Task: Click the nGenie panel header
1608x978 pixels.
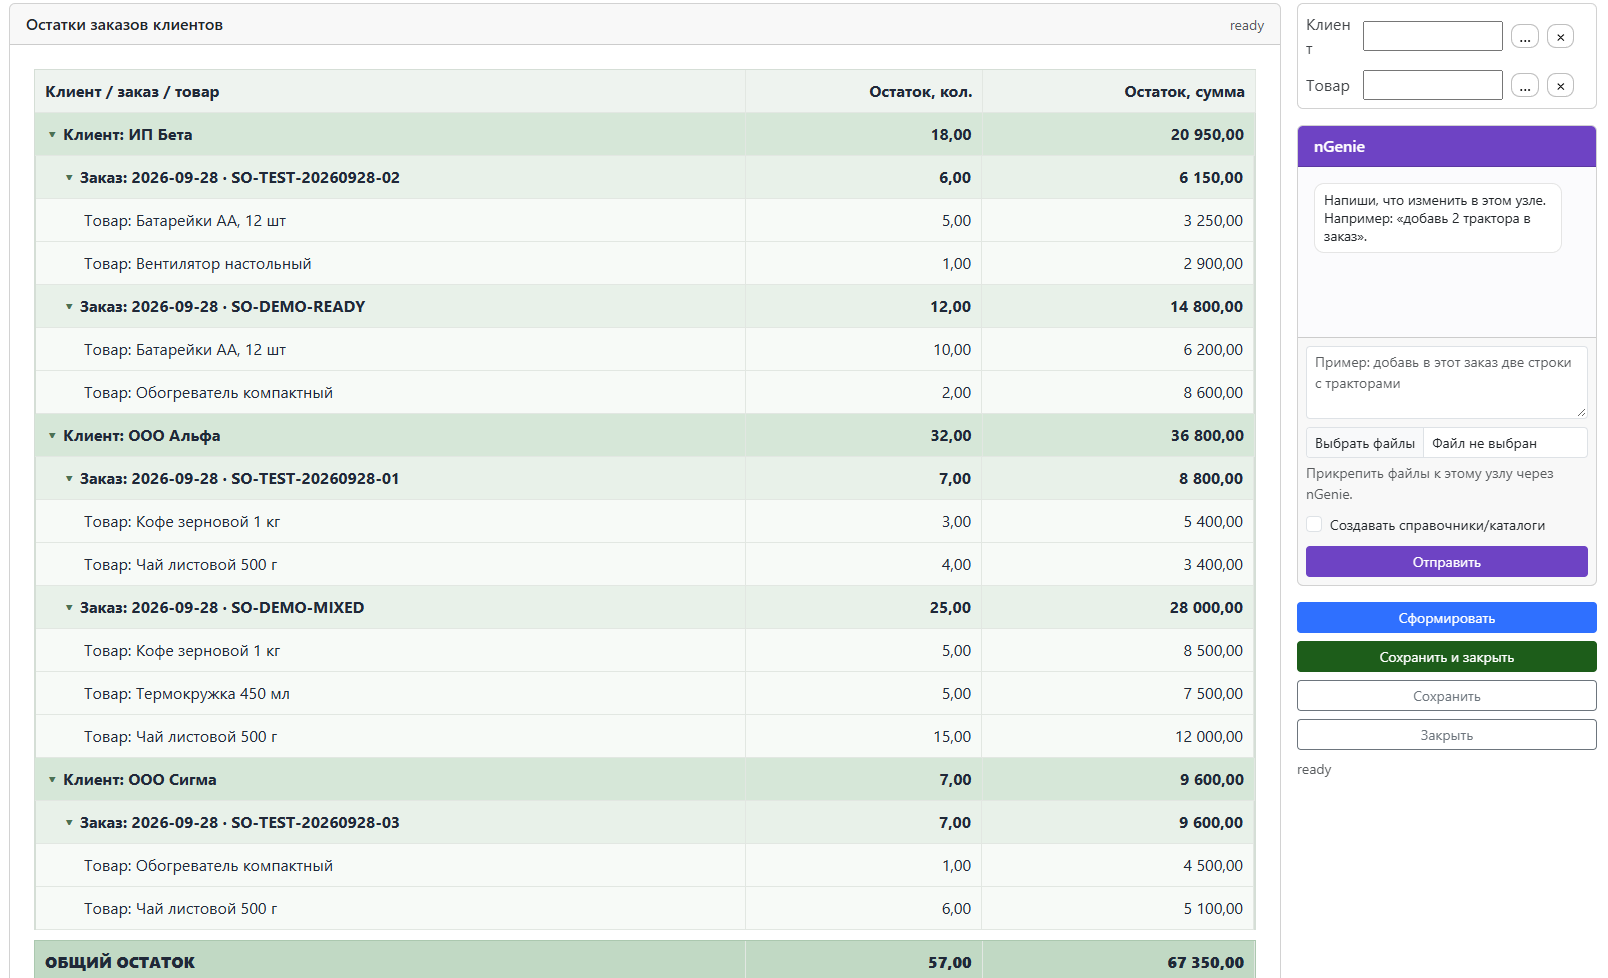Action: [x=1446, y=146]
